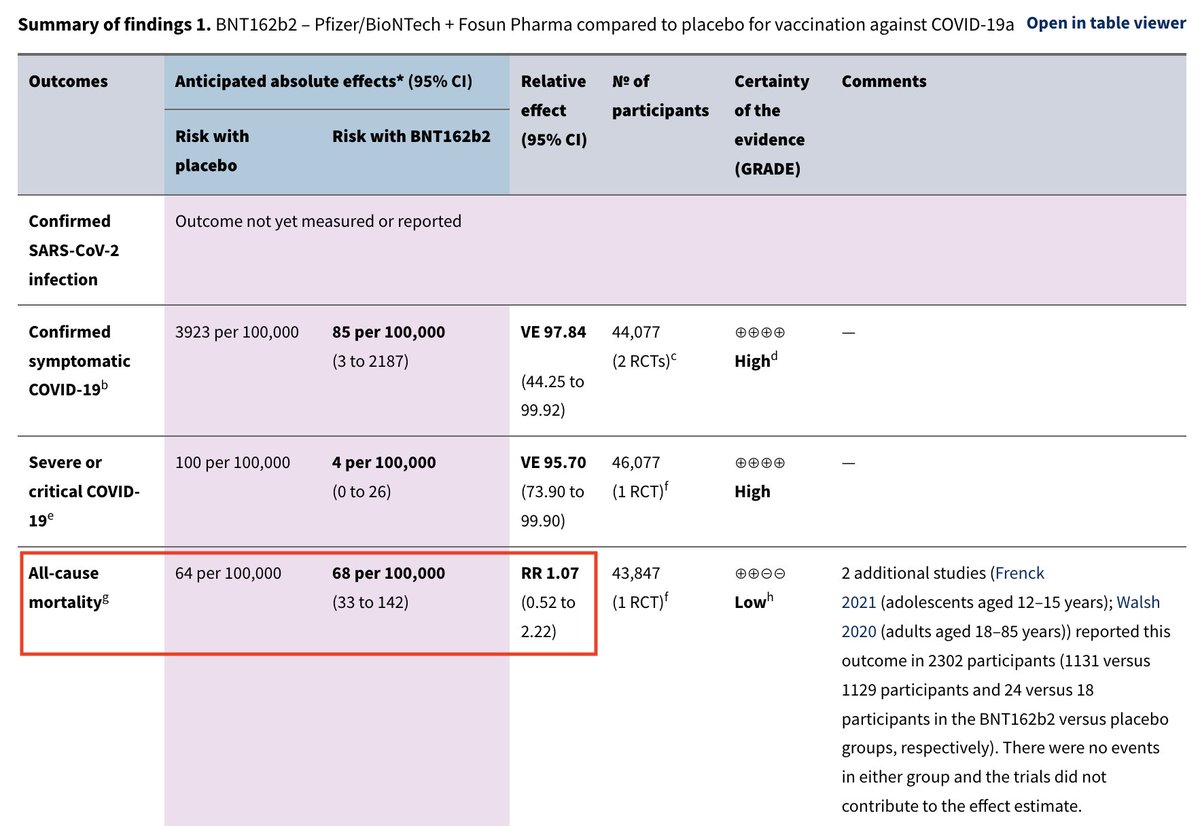Open the 'Open in table viewer' link
The width and height of the screenshot is (1200, 826).
[x=1106, y=22]
